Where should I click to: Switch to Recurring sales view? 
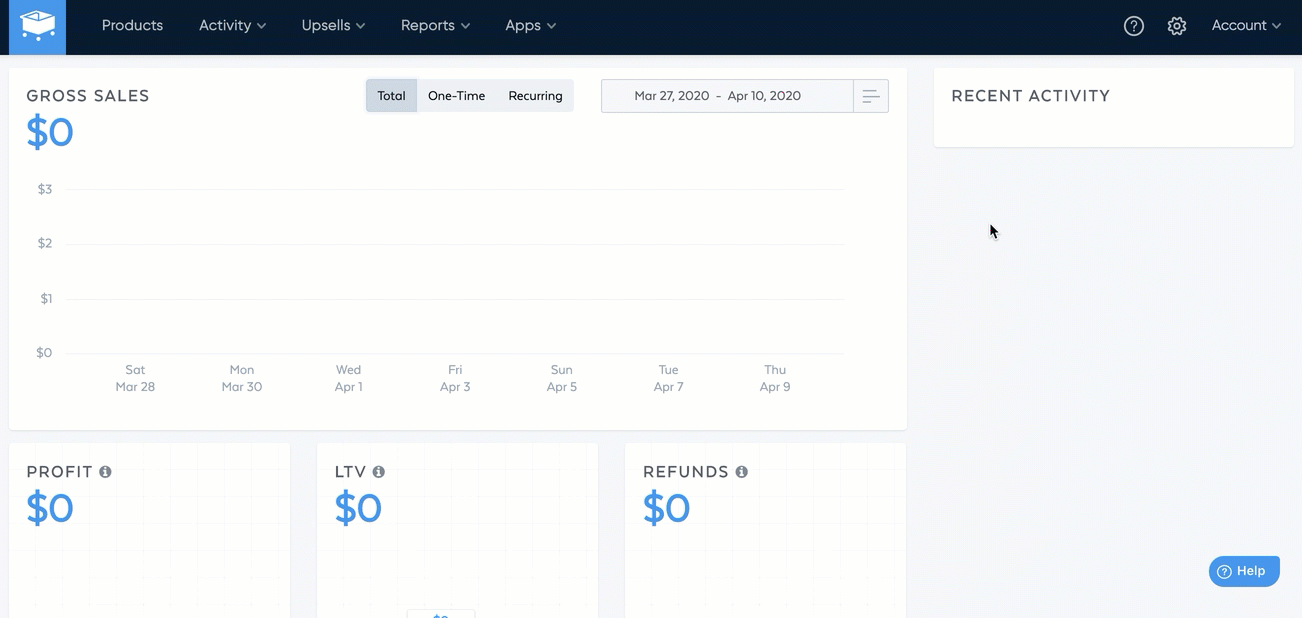click(x=535, y=96)
